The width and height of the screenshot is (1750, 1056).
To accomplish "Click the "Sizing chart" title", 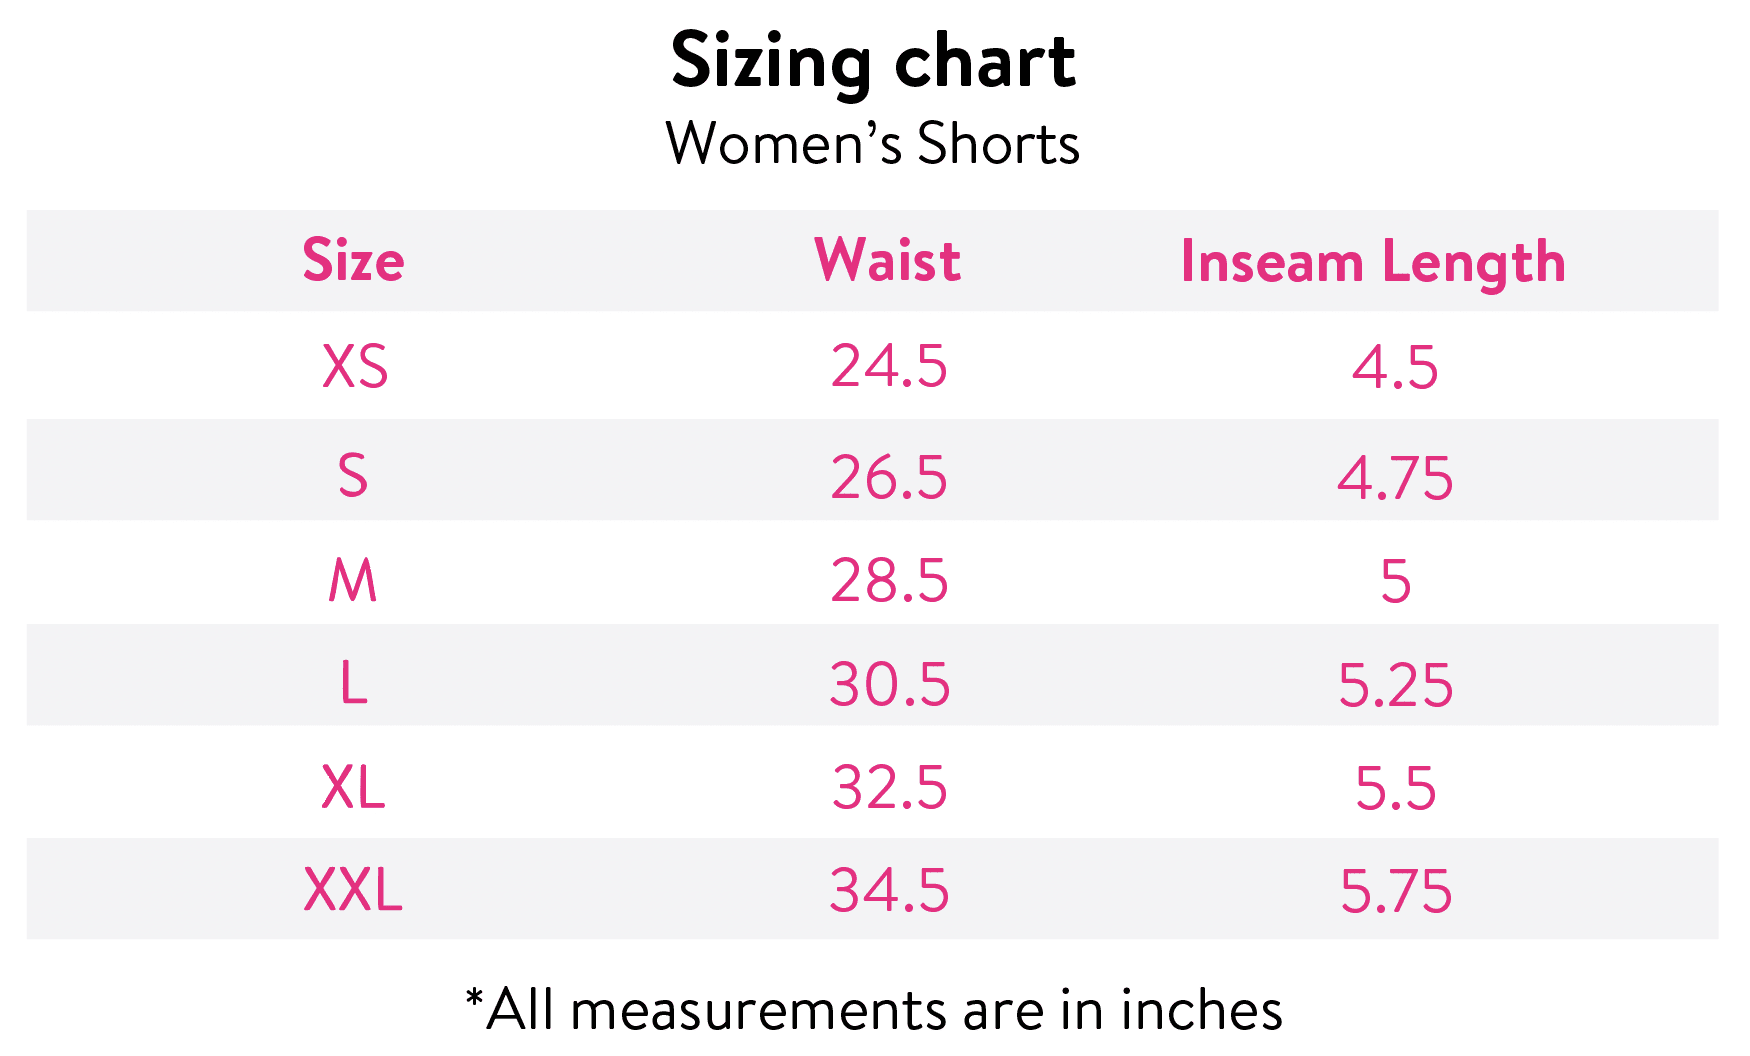I will [x=873, y=62].
